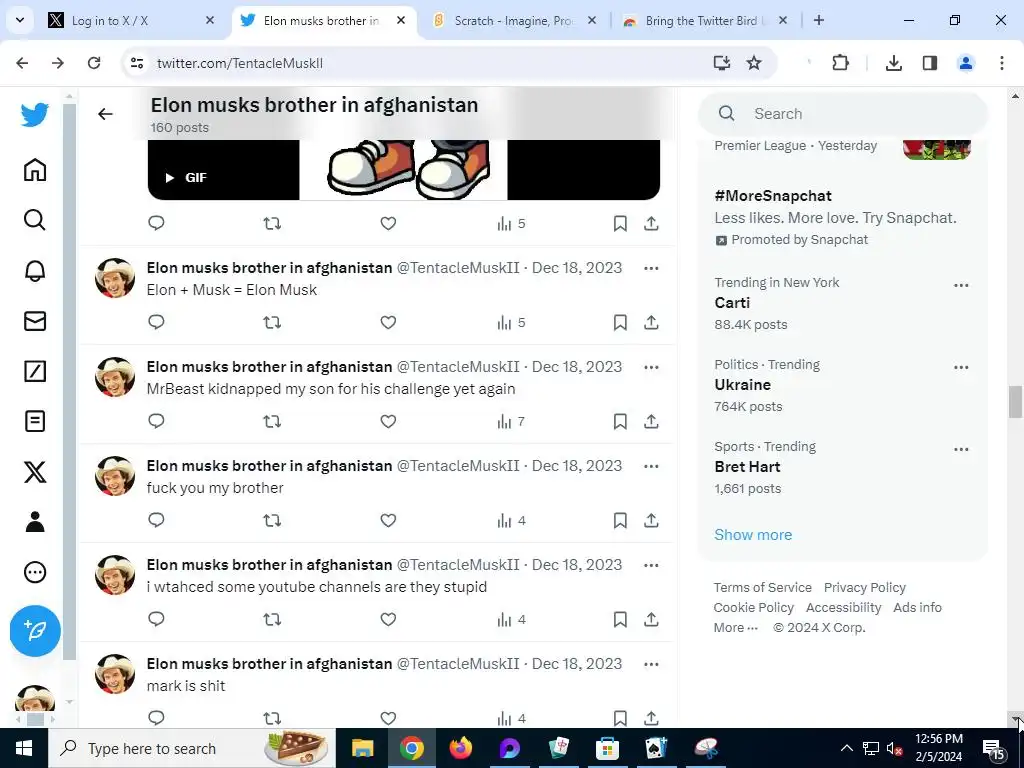Open Explore search icon in sidebar
This screenshot has height=768, width=1024.
[x=35, y=220]
